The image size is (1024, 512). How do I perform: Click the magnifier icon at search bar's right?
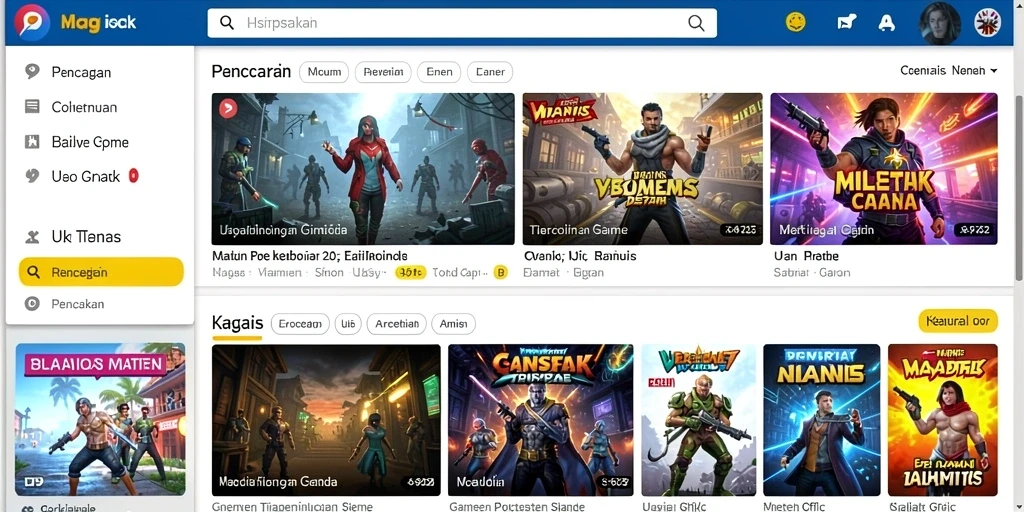tap(697, 23)
